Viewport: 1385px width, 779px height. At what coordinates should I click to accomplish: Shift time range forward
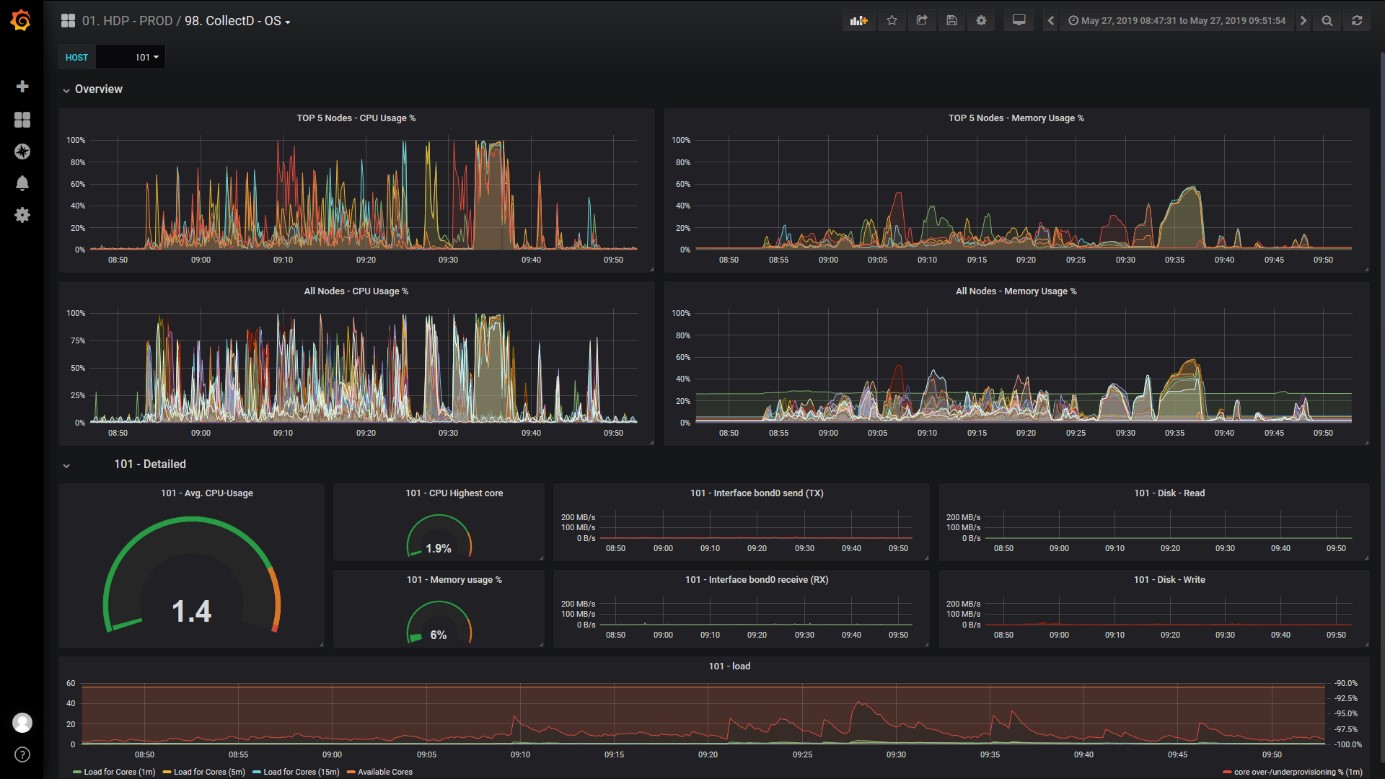click(x=1303, y=20)
